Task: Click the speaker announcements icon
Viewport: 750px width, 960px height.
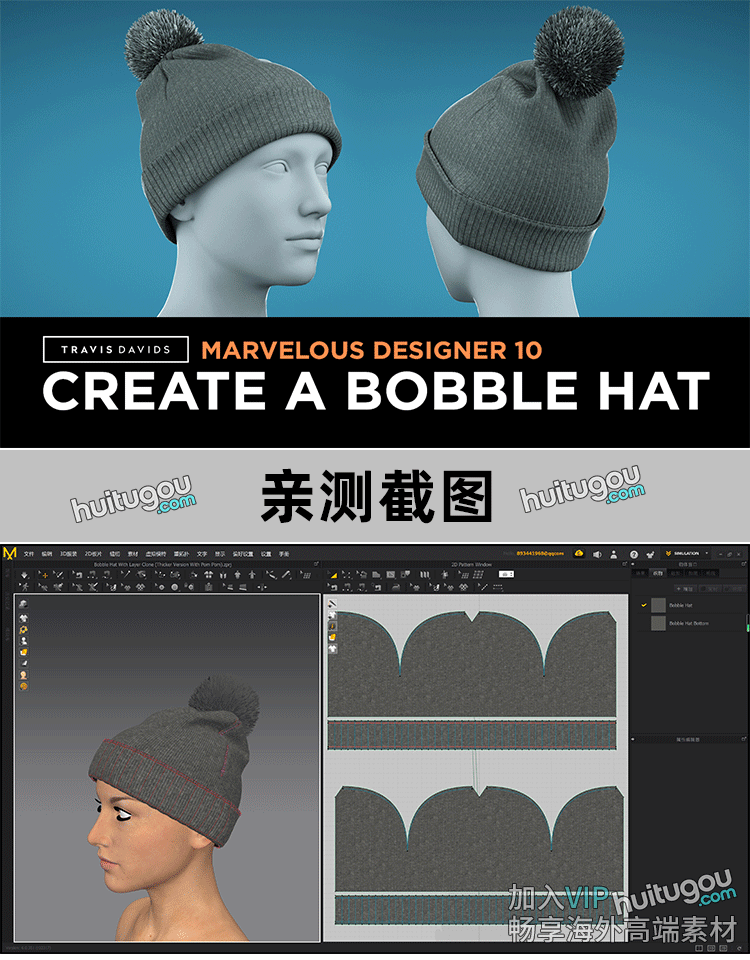Action: tap(596, 553)
